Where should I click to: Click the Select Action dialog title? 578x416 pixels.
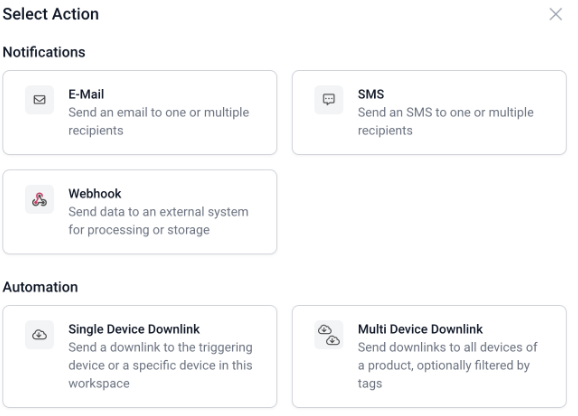click(x=51, y=14)
